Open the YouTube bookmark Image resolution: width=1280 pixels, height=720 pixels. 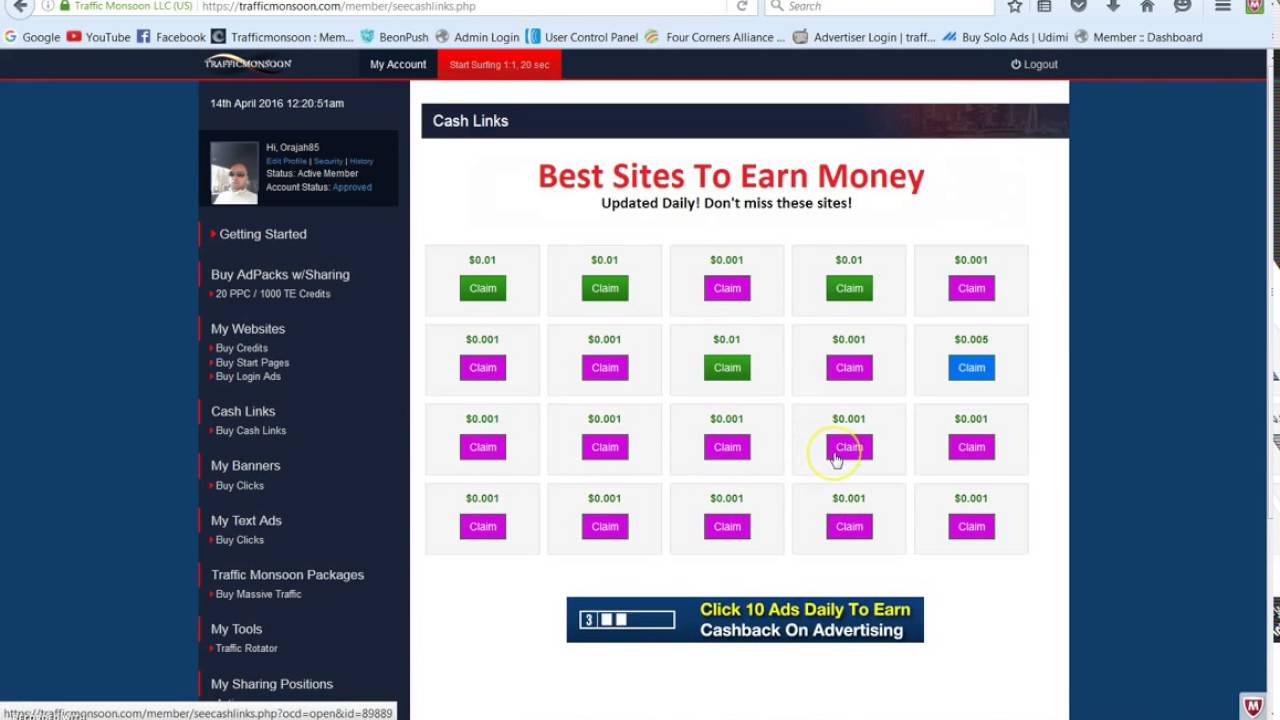point(98,37)
